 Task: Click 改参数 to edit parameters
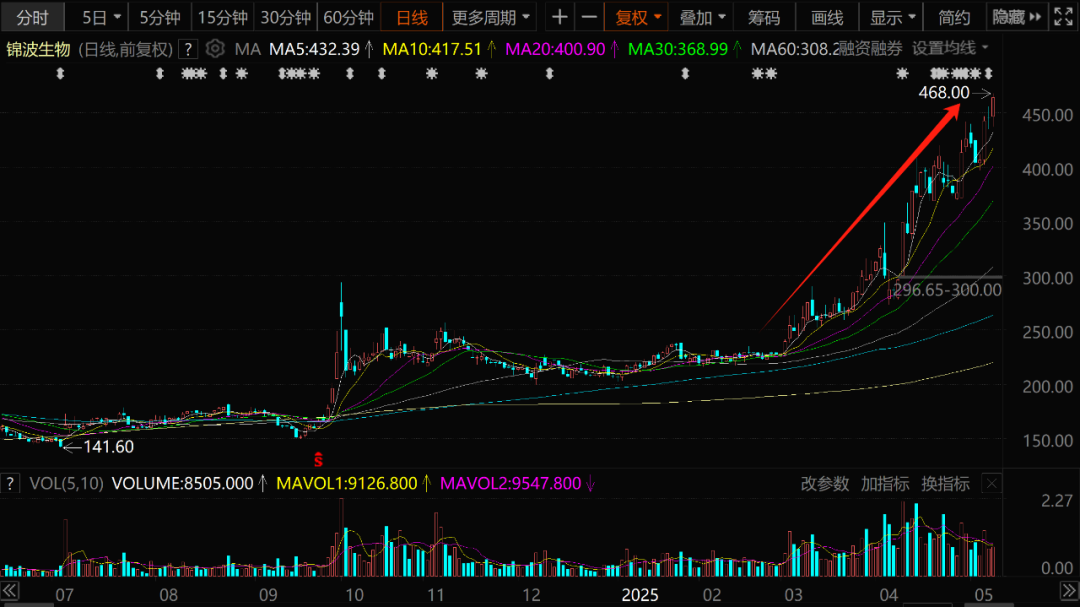coord(824,484)
